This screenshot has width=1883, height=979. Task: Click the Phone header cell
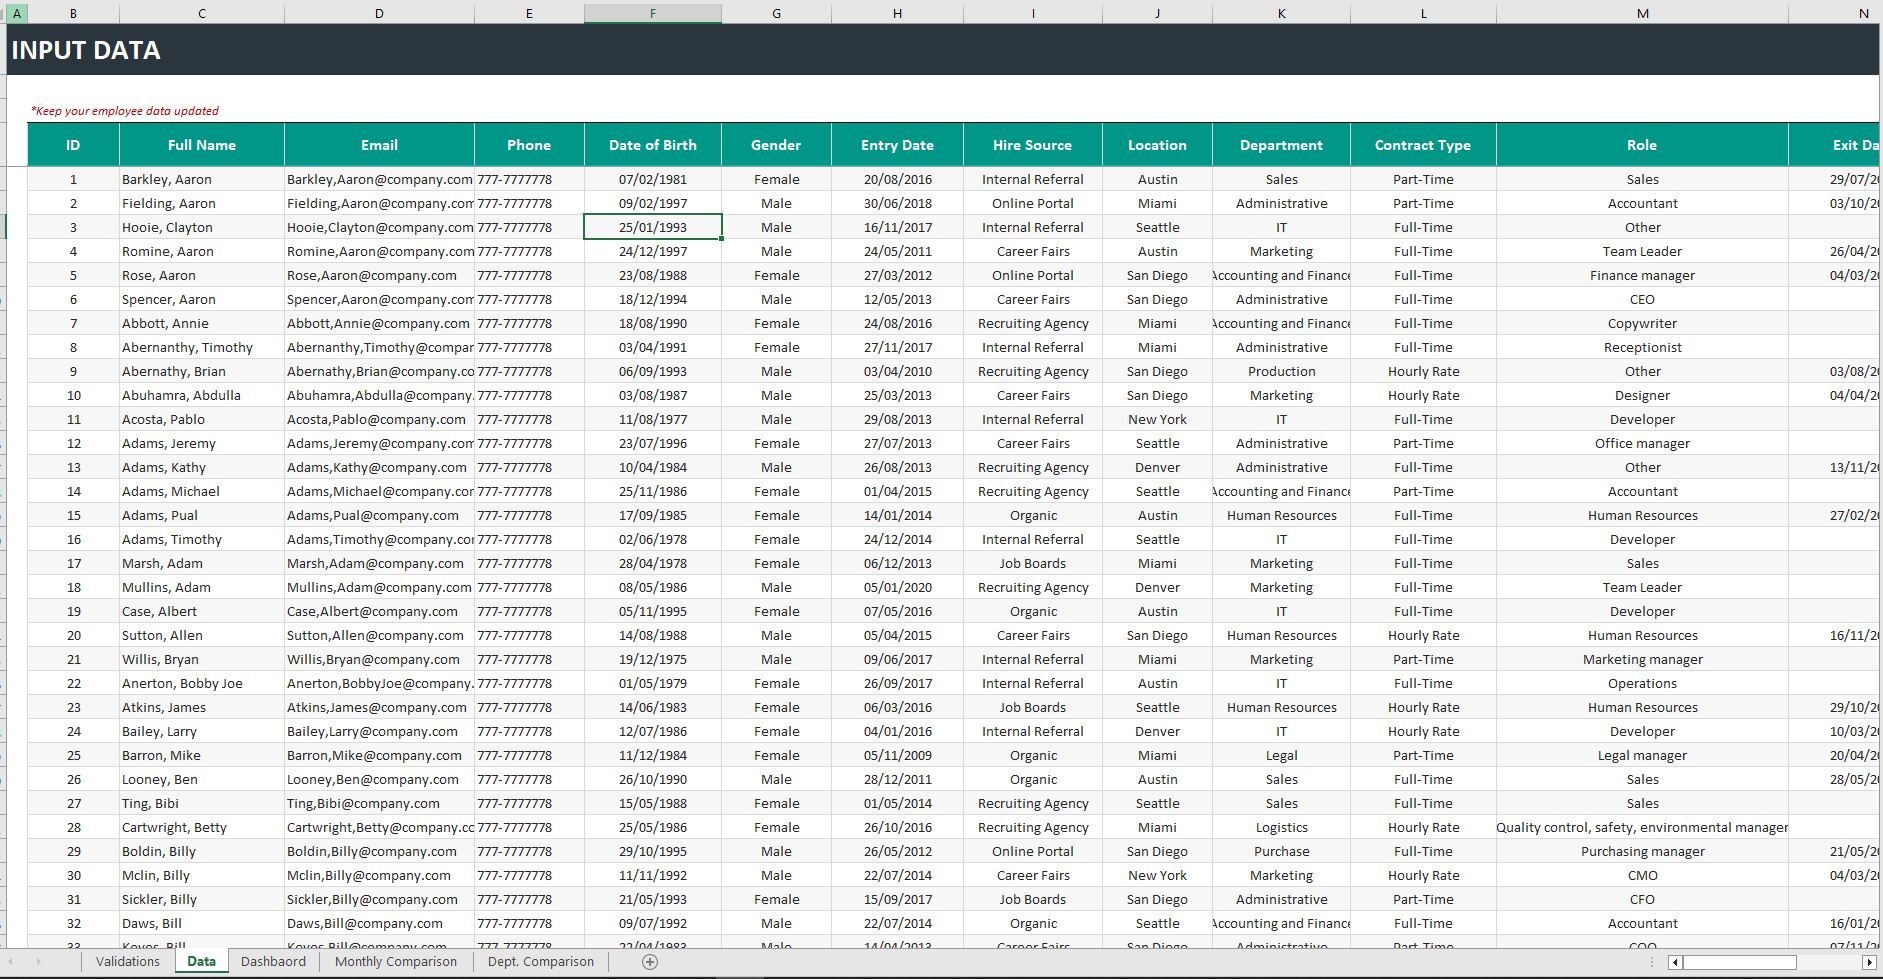coord(529,145)
